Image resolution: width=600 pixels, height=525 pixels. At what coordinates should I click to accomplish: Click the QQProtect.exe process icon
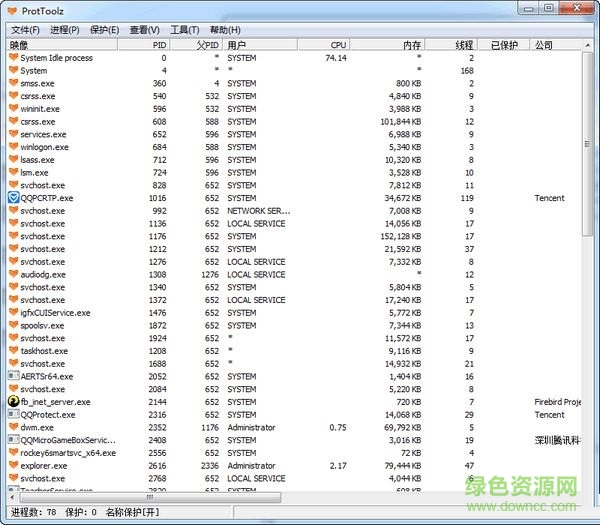coord(13,414)
